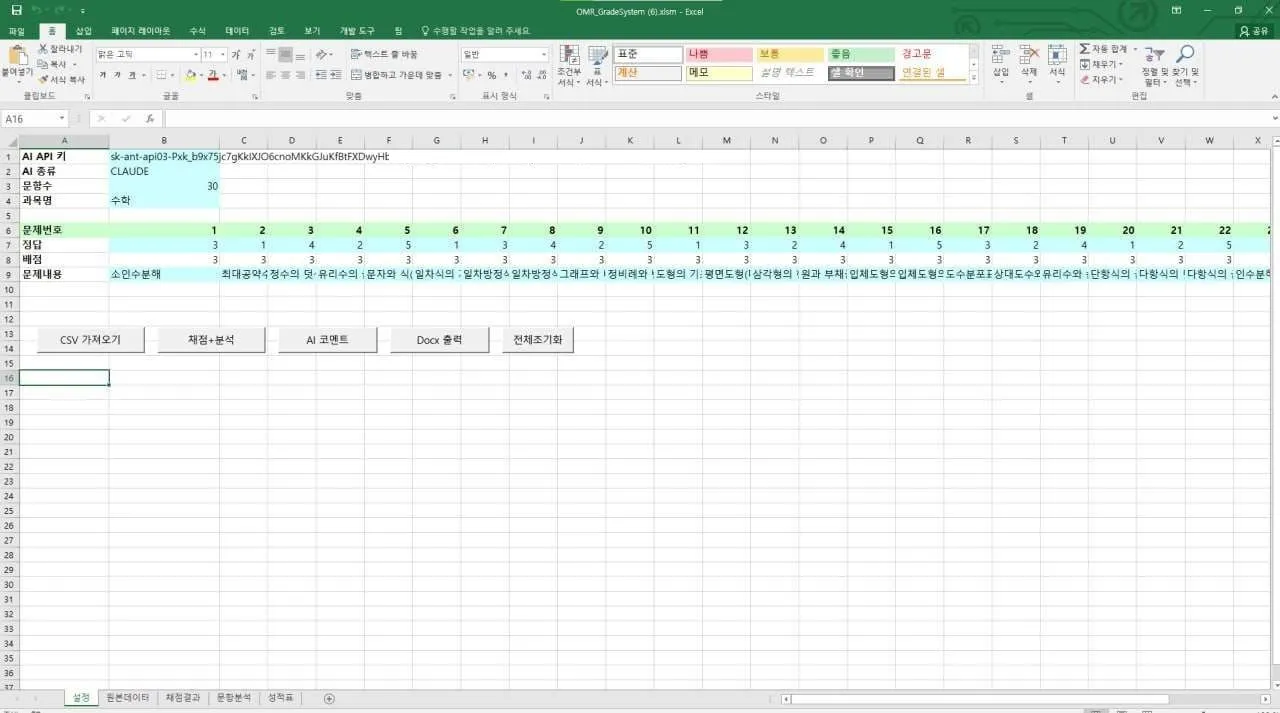Expand the cell styles gallery
The width and height of the screenshot is (1280, 713).
point(974,77)
